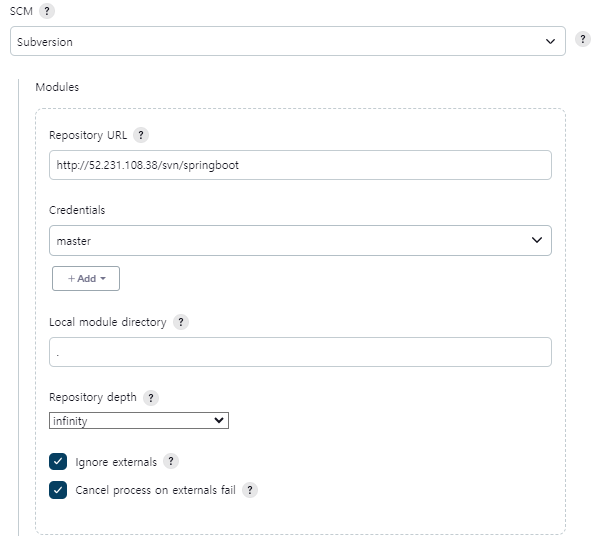Click into Local module directory field
Viewport: 599px width, 536px height.
pyautogui.click(x=300, y=352)
